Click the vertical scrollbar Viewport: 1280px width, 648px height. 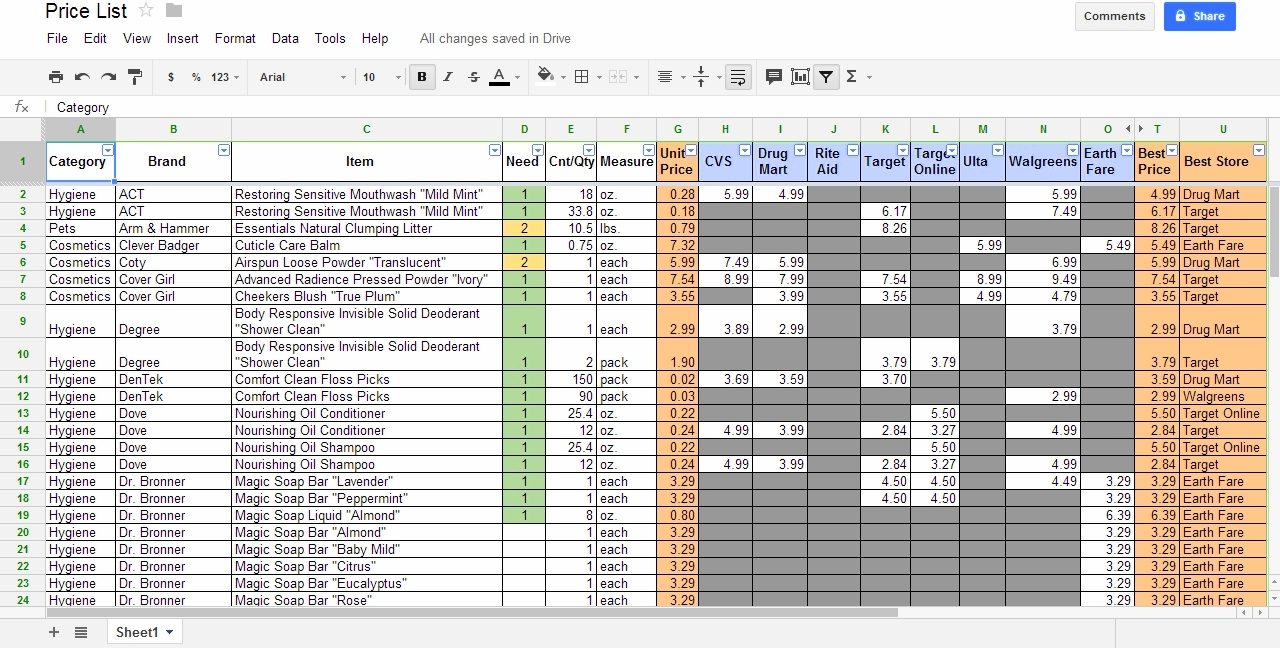point(1273,230)
